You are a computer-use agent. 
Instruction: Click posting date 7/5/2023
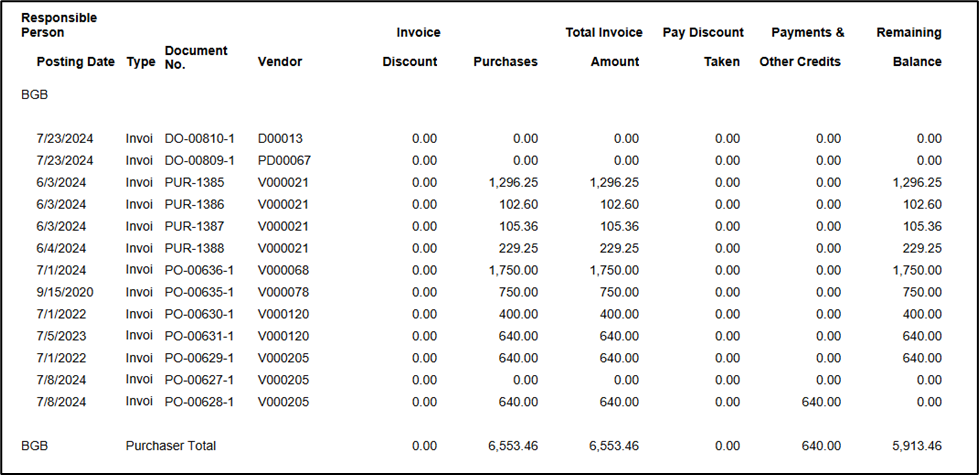click(61, 336)
